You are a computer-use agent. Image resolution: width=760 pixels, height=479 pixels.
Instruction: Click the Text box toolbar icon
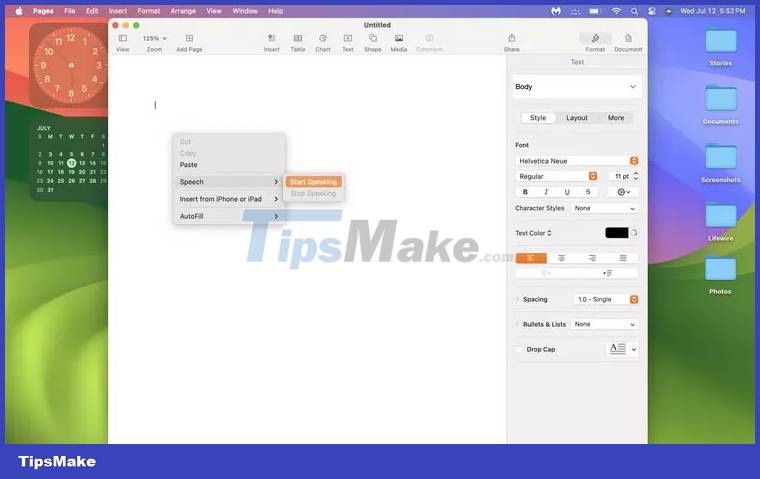[x=347, y=38]
